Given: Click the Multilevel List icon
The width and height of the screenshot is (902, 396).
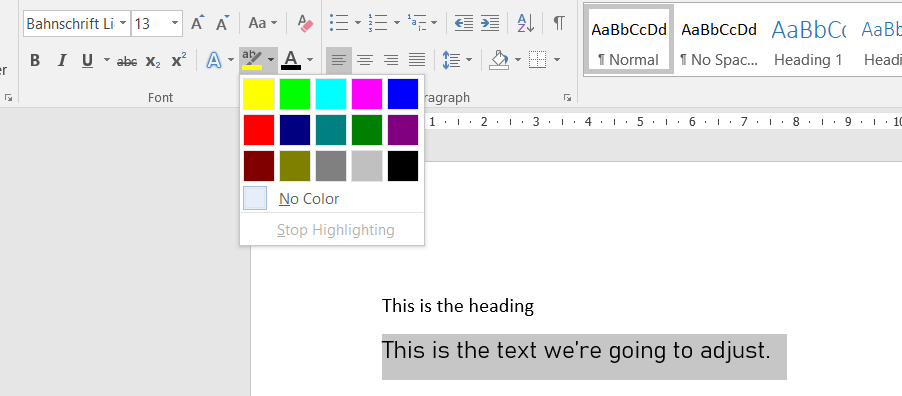Looking at the screenshot, I should pos(416,24).
